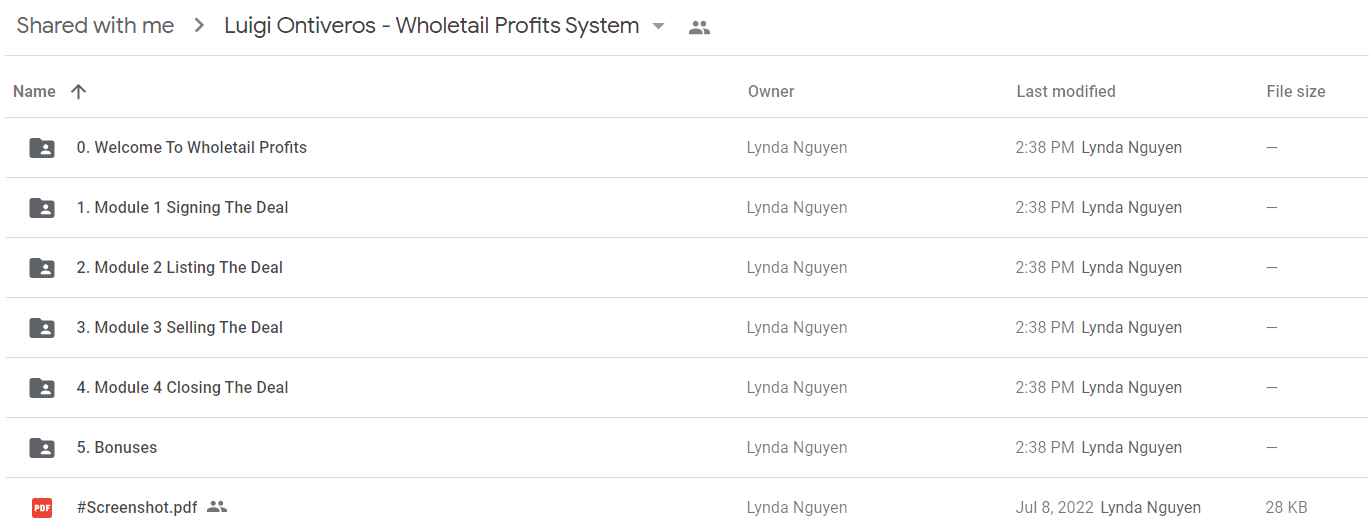Click 2:38 PM modified time in Module 3 row
Viewport: 1369px width, 526px height.
click(x=1045, y=327)
